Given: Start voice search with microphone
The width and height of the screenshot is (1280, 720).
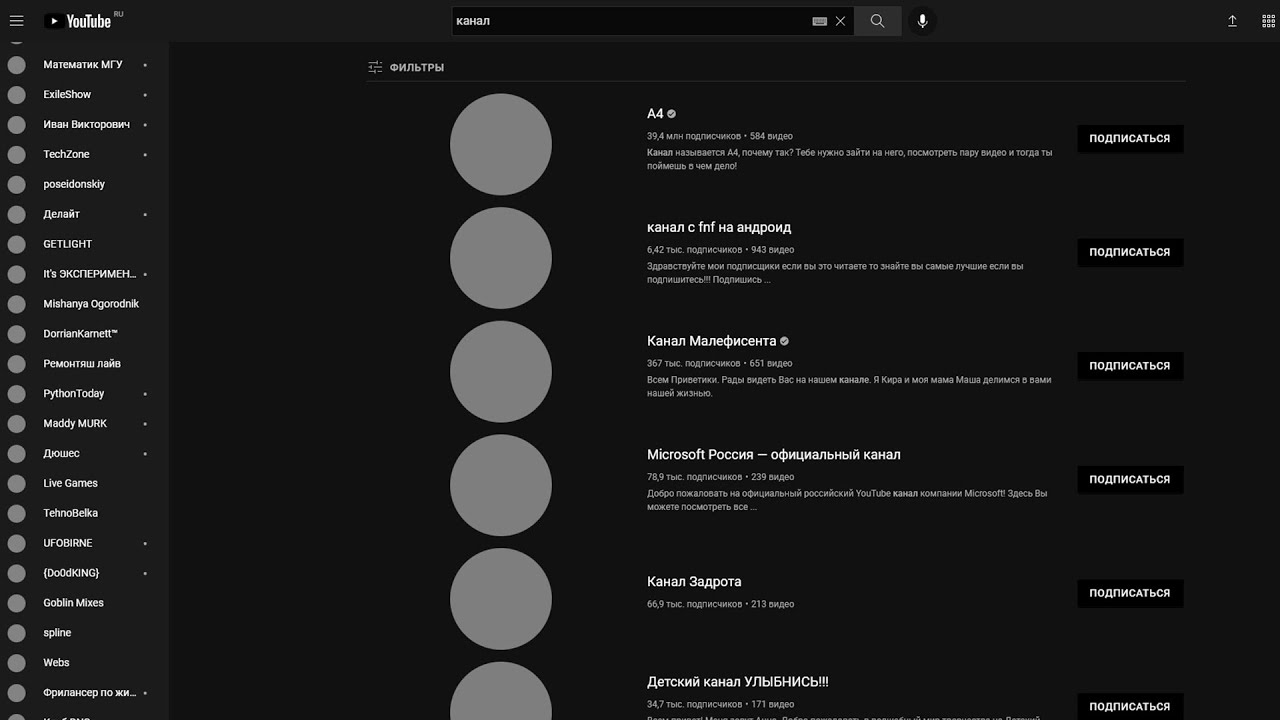Looking at the screenshot, I should click(x=922, y=21).
